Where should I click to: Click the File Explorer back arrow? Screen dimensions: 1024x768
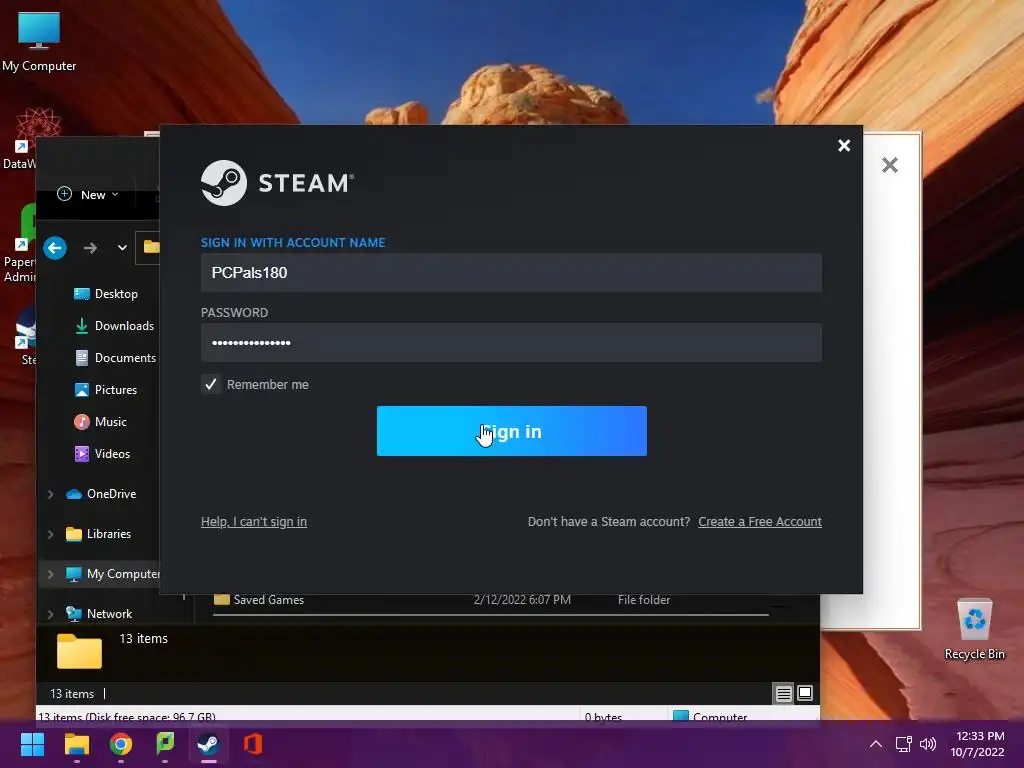(55, 248)
